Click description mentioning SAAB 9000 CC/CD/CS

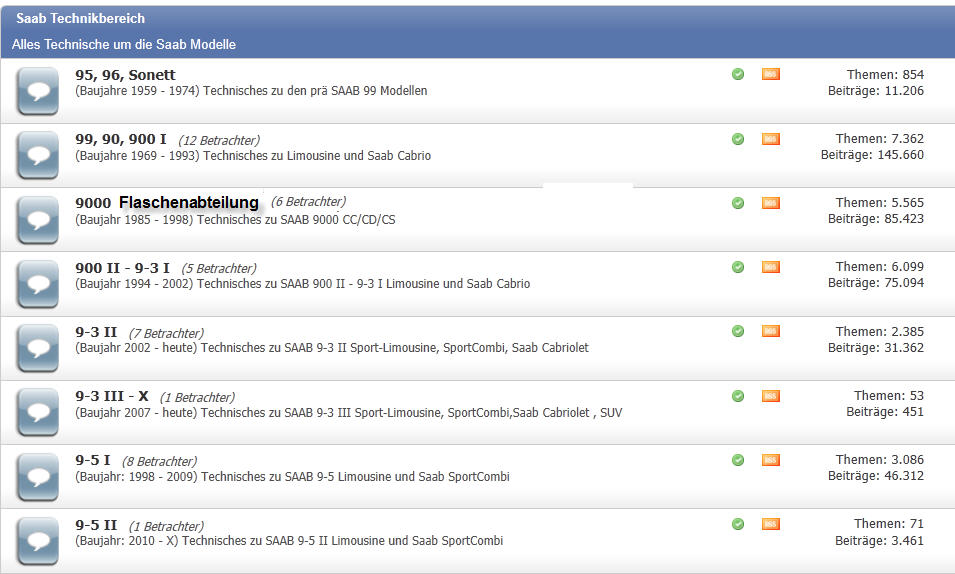tap(235, 220)
